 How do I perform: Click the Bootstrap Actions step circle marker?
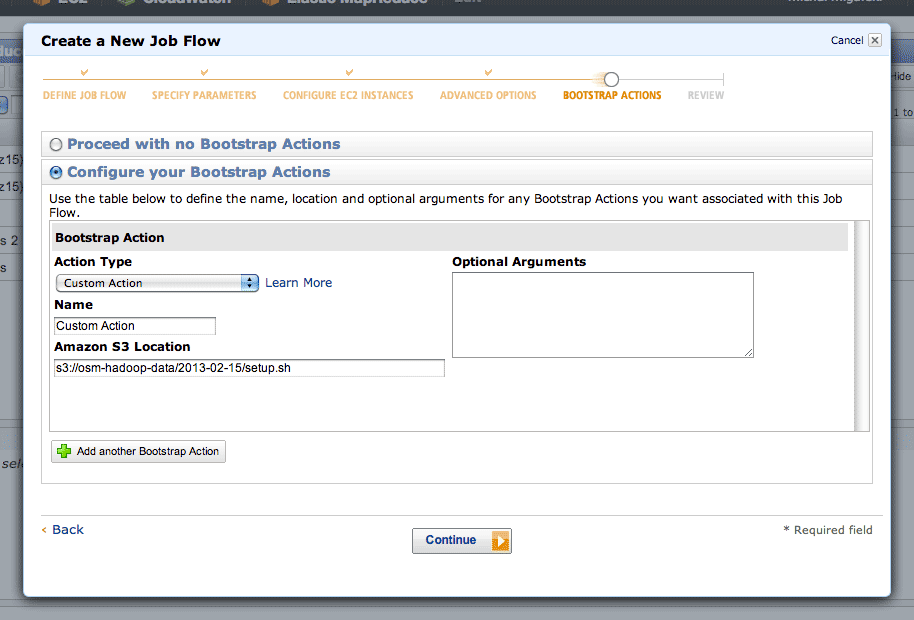(611, 79)
